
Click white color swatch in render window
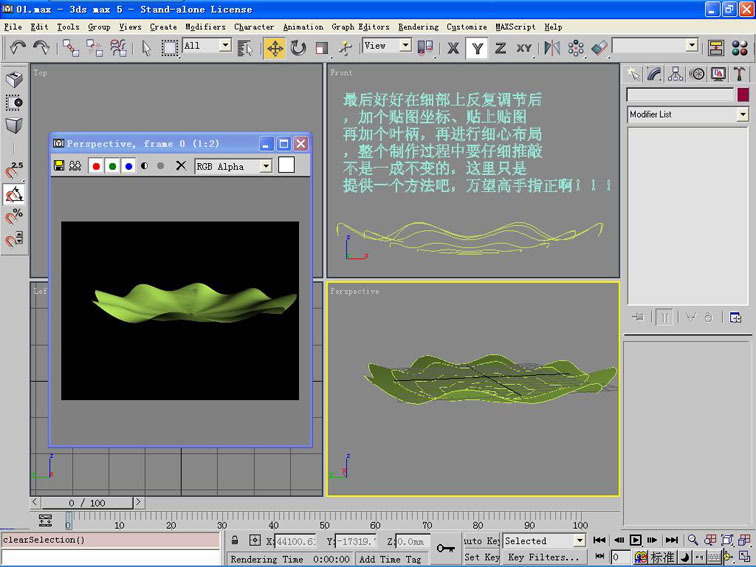tap(286, 165)
